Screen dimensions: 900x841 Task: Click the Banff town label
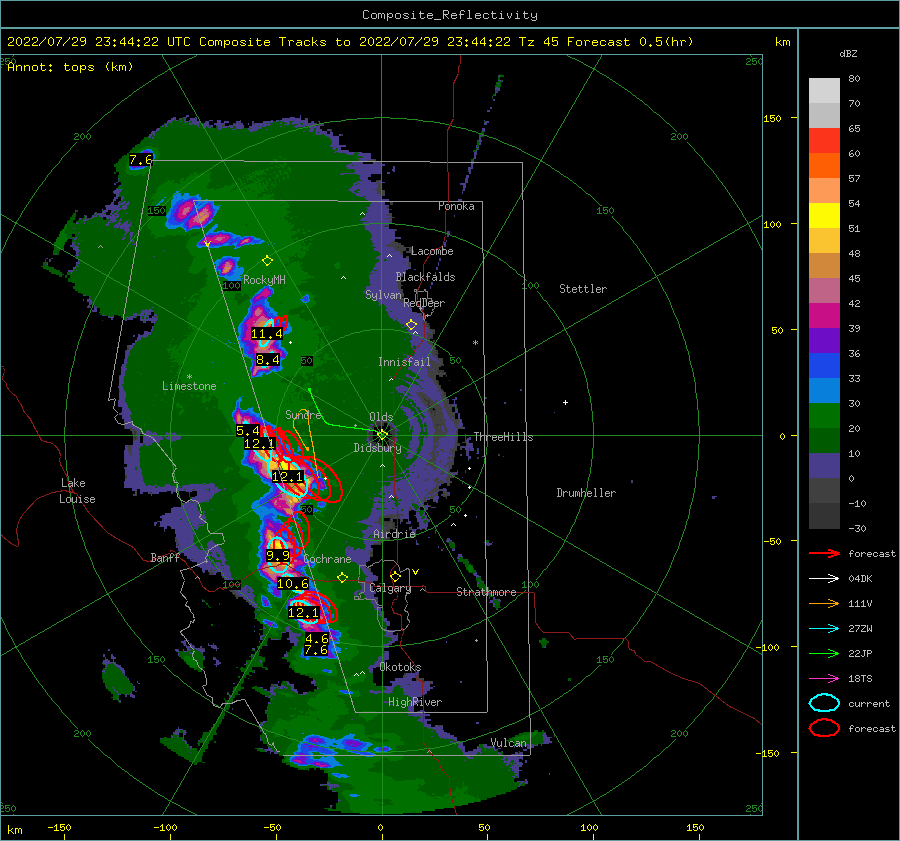(x=165, y=558)
